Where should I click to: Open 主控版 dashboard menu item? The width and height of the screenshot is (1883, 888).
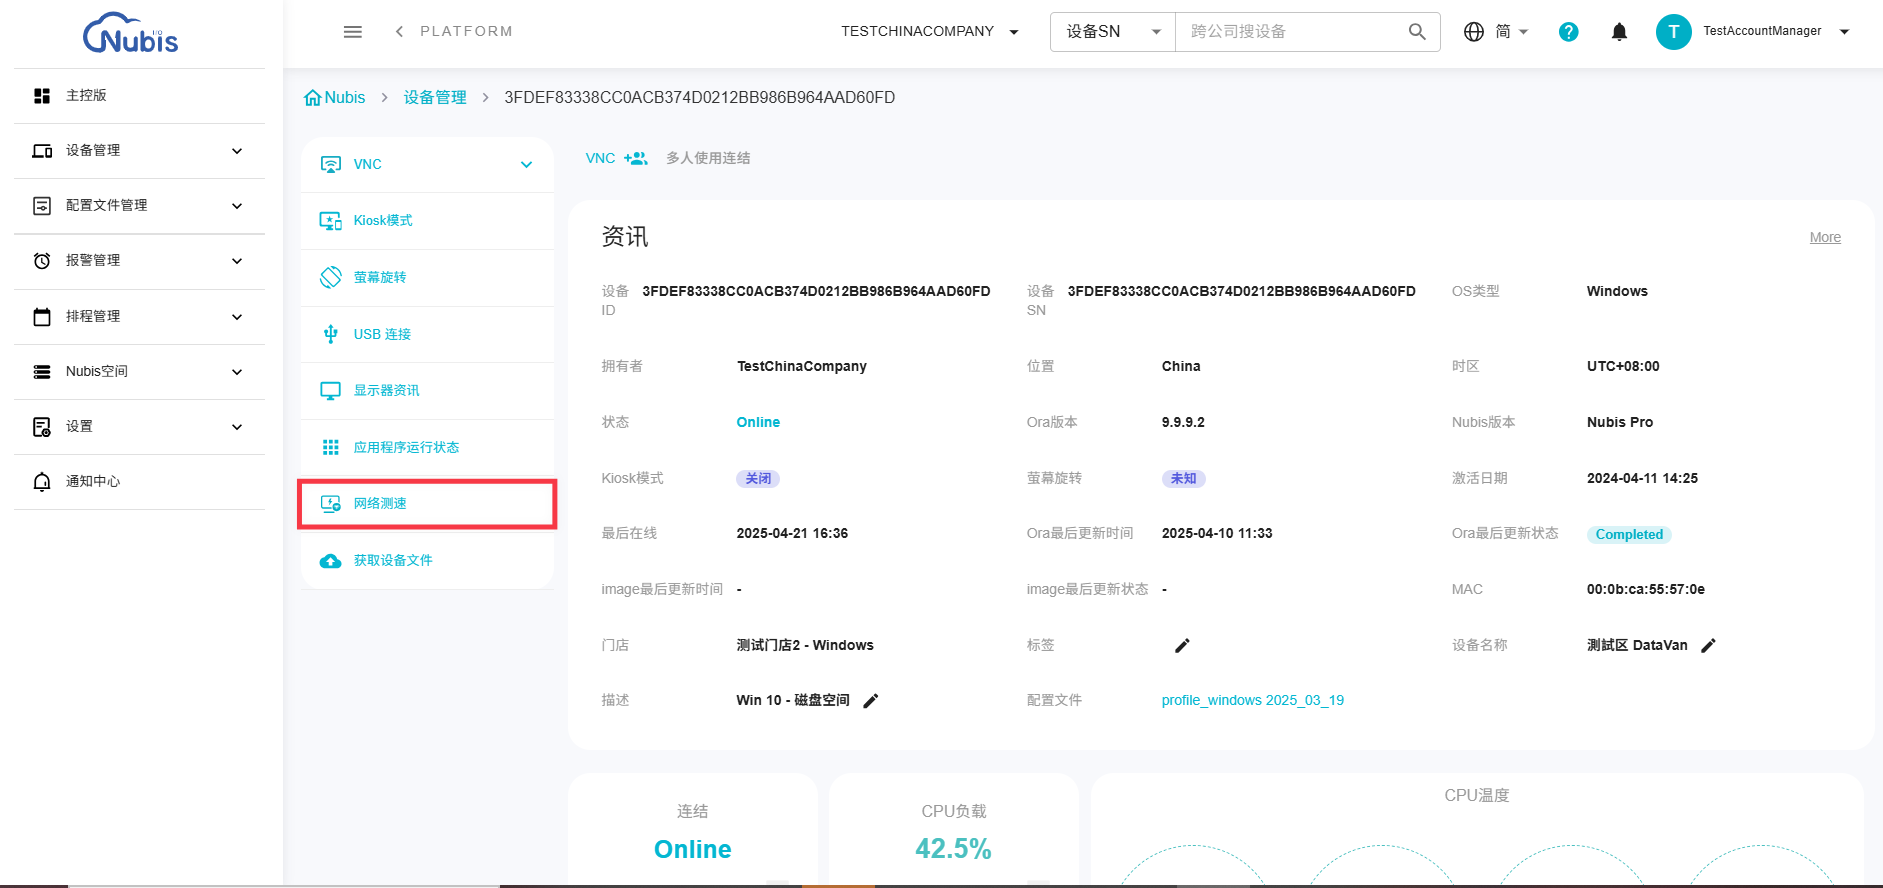pos(140,96)
